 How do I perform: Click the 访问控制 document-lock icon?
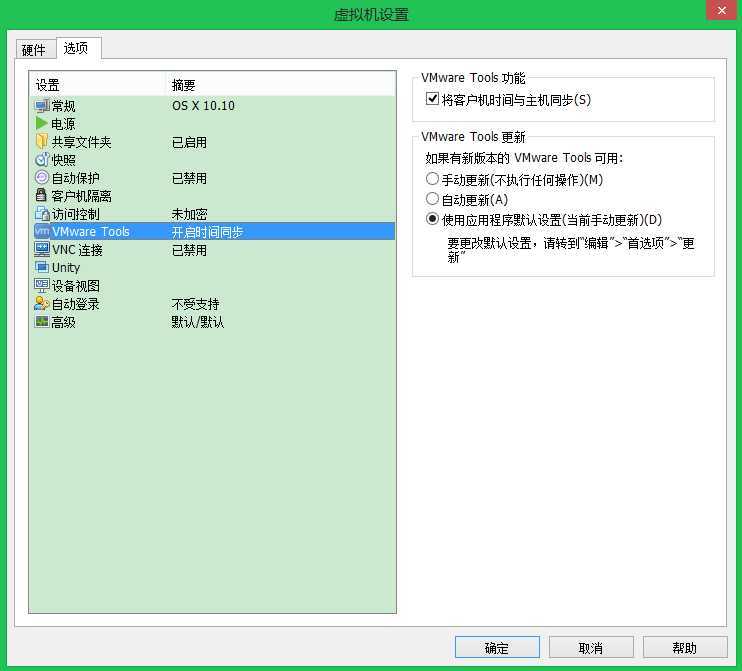(42, 213)
